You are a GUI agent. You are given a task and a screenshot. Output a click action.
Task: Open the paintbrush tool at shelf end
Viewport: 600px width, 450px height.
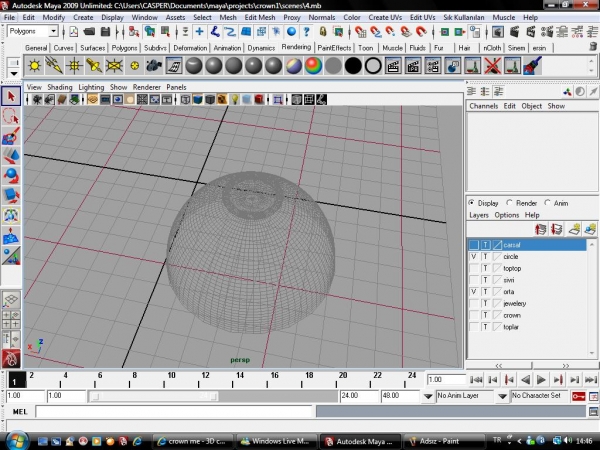[x=532, y=66]
